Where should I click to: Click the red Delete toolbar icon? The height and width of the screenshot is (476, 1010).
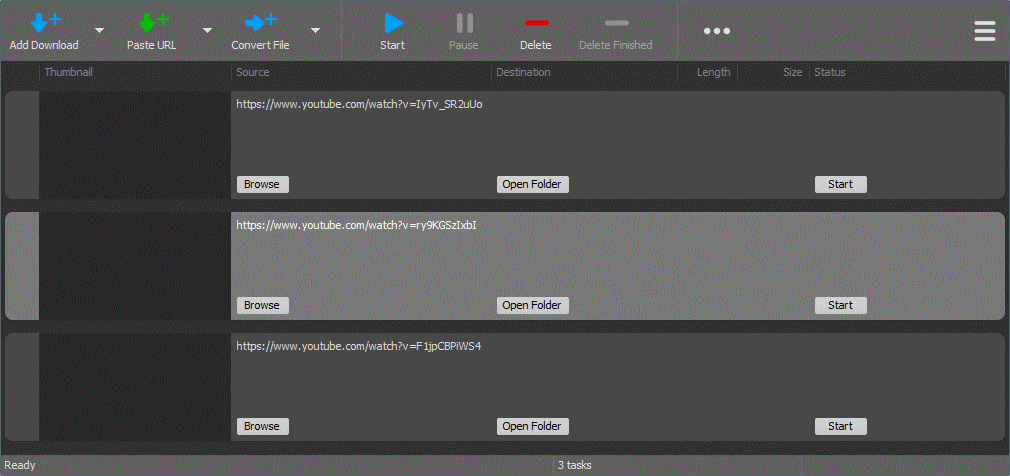click(x=537, y=23)
